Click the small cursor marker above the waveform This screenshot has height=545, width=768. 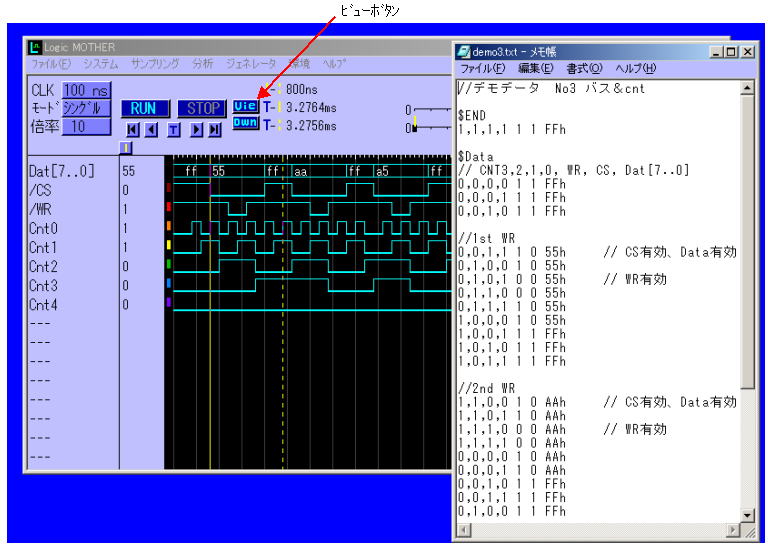tap(126, 148)
